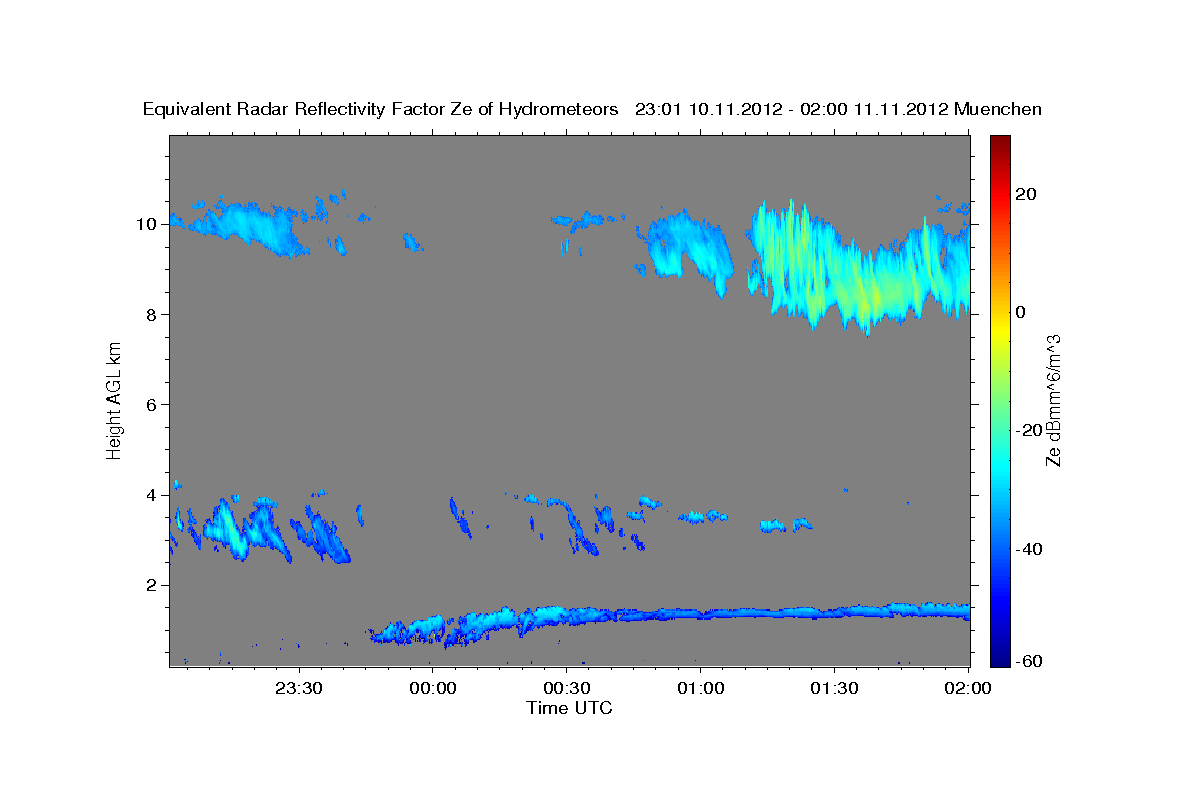This screenshot has width=1200, height=800.
Task: Click the colorbar value label '-40'
Action: (x=1029, y=549)
